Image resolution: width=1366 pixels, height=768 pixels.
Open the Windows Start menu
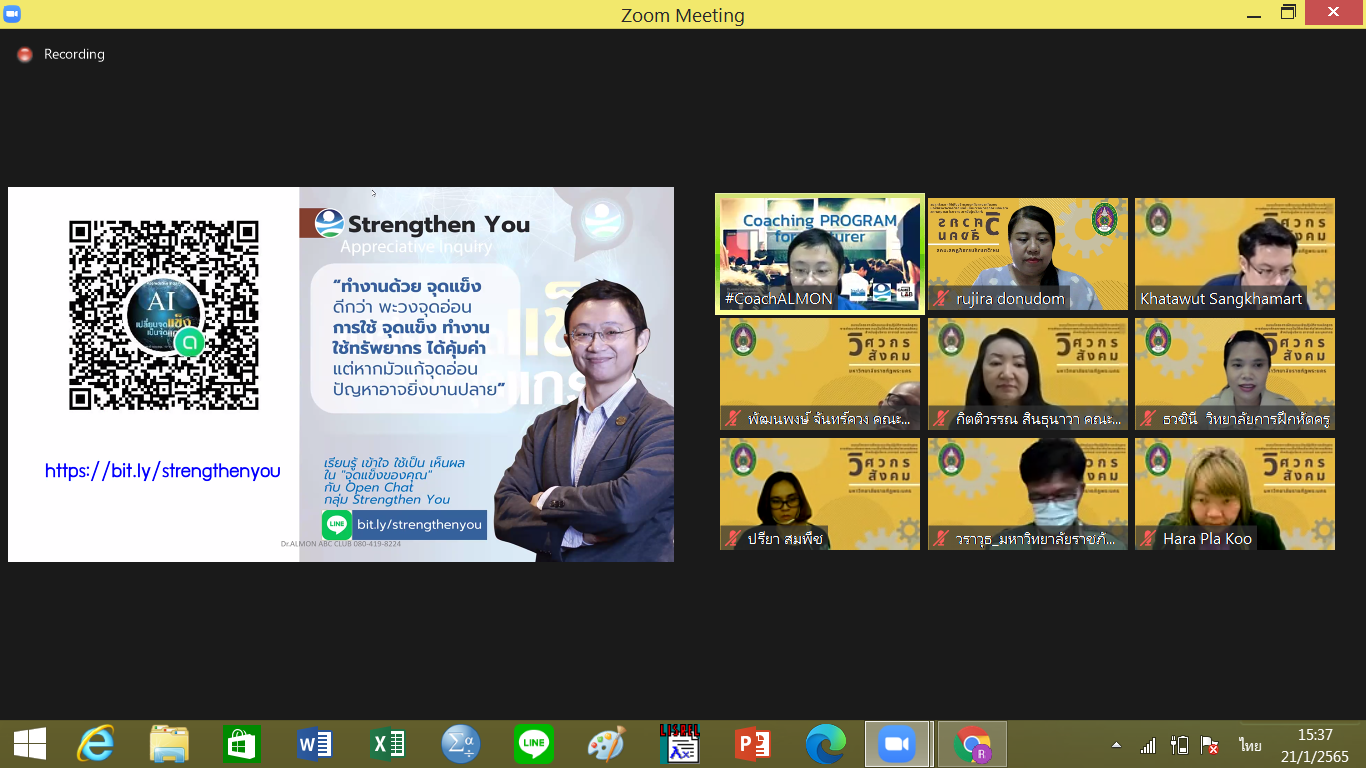pyautogui.click(x=29, y=744)
